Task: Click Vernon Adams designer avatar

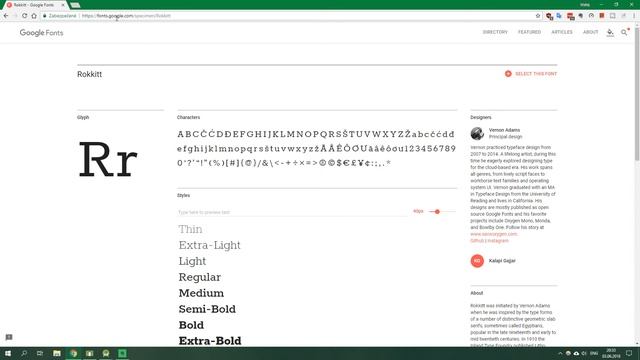Action: pyautogui.click(x=477, y=133)
